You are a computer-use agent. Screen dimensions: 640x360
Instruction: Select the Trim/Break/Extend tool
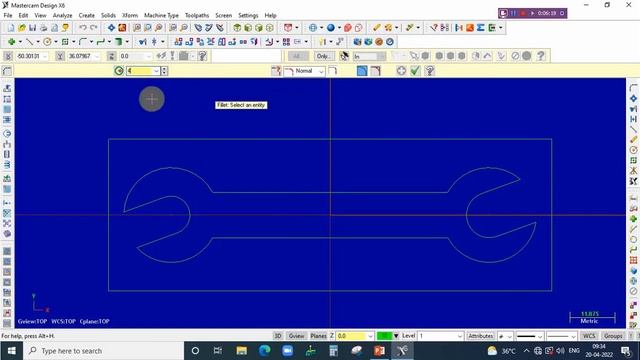click(x=142, y=42)
